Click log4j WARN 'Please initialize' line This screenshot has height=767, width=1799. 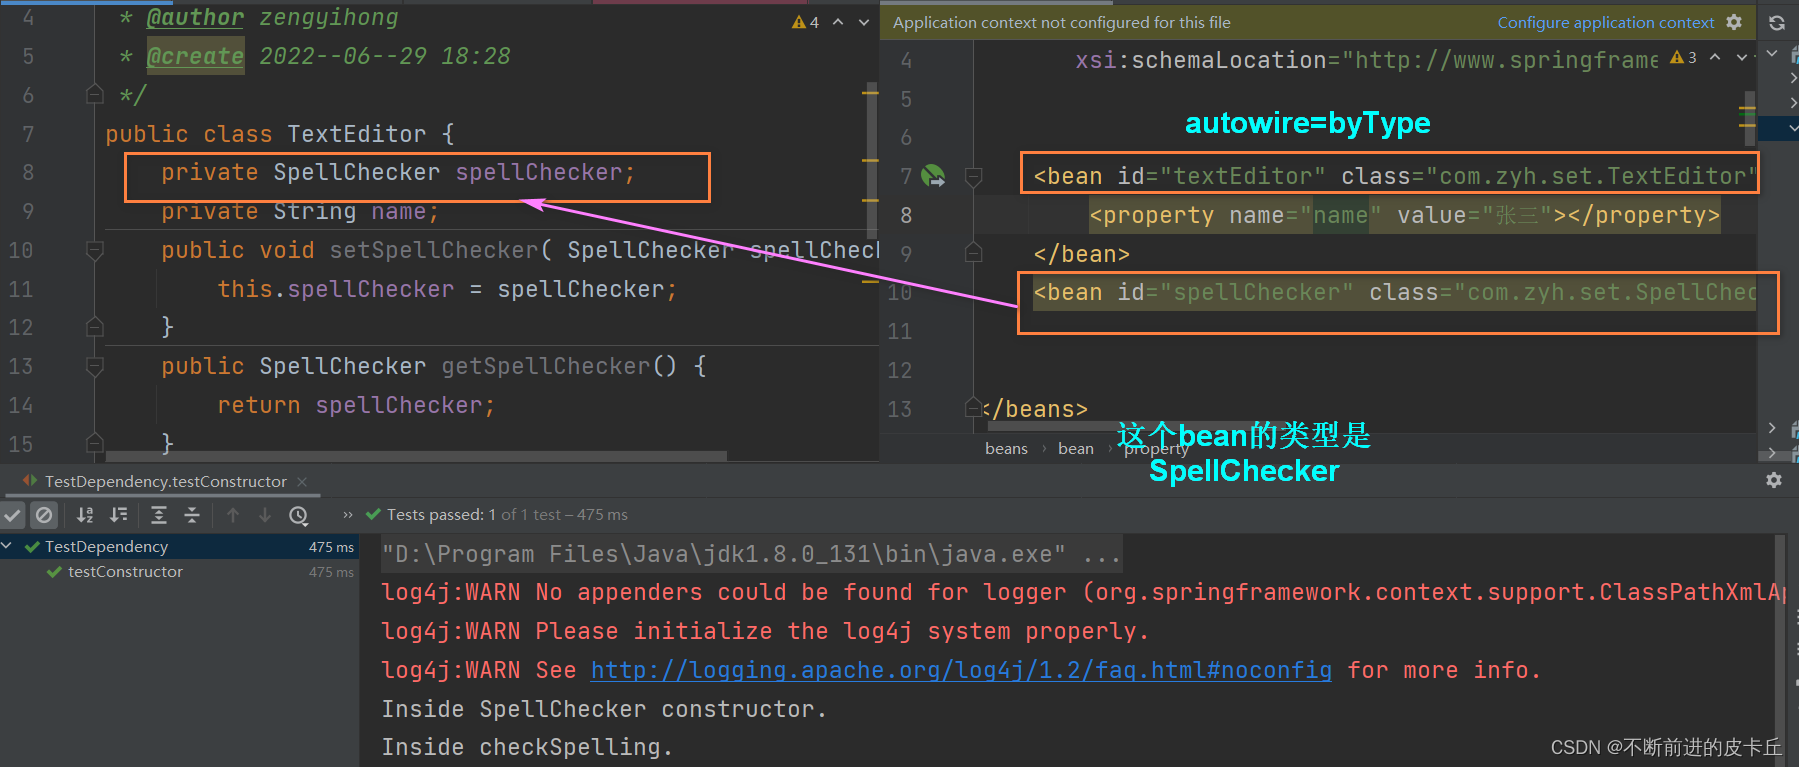[765, 631]
